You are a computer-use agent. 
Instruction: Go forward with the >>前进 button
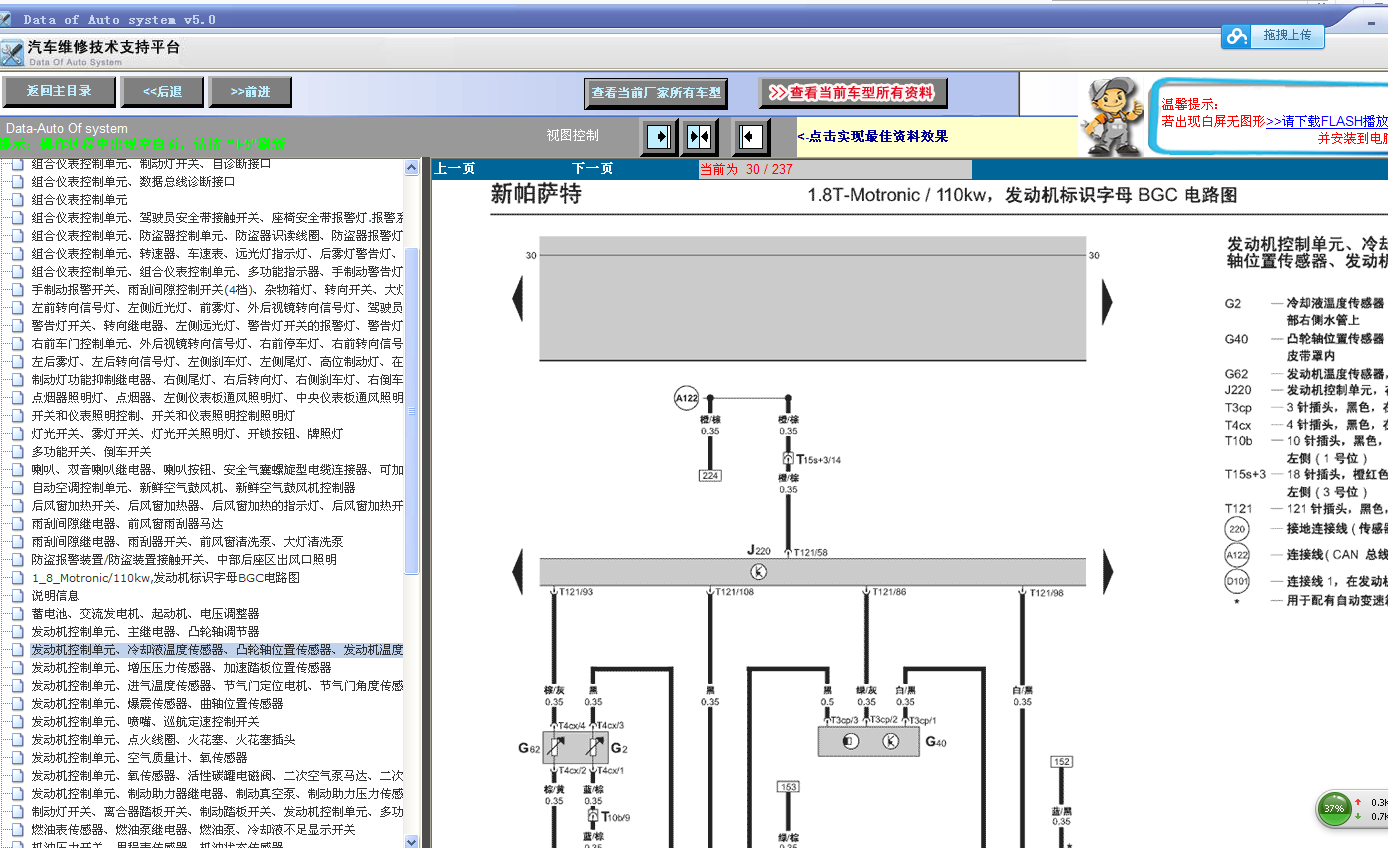click(250, 92)
